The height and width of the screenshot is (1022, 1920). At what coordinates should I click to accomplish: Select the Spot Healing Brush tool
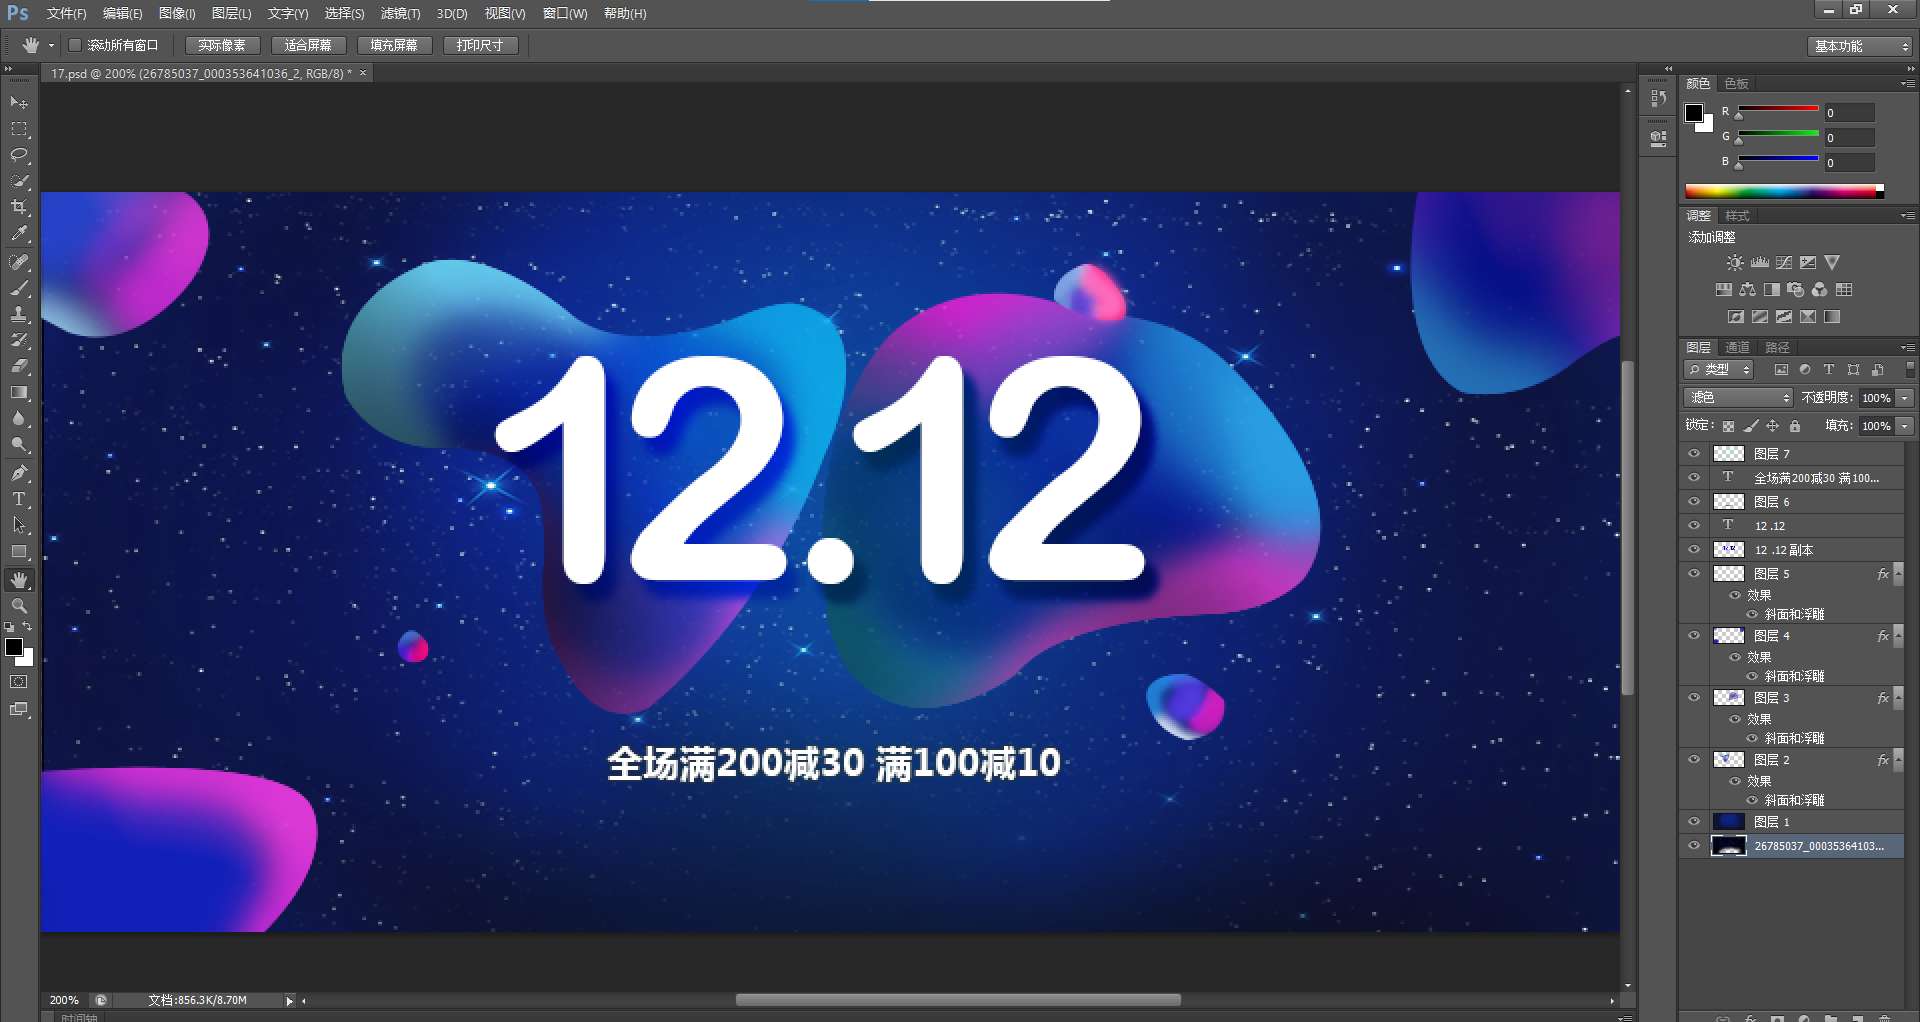tap(19, 262)
